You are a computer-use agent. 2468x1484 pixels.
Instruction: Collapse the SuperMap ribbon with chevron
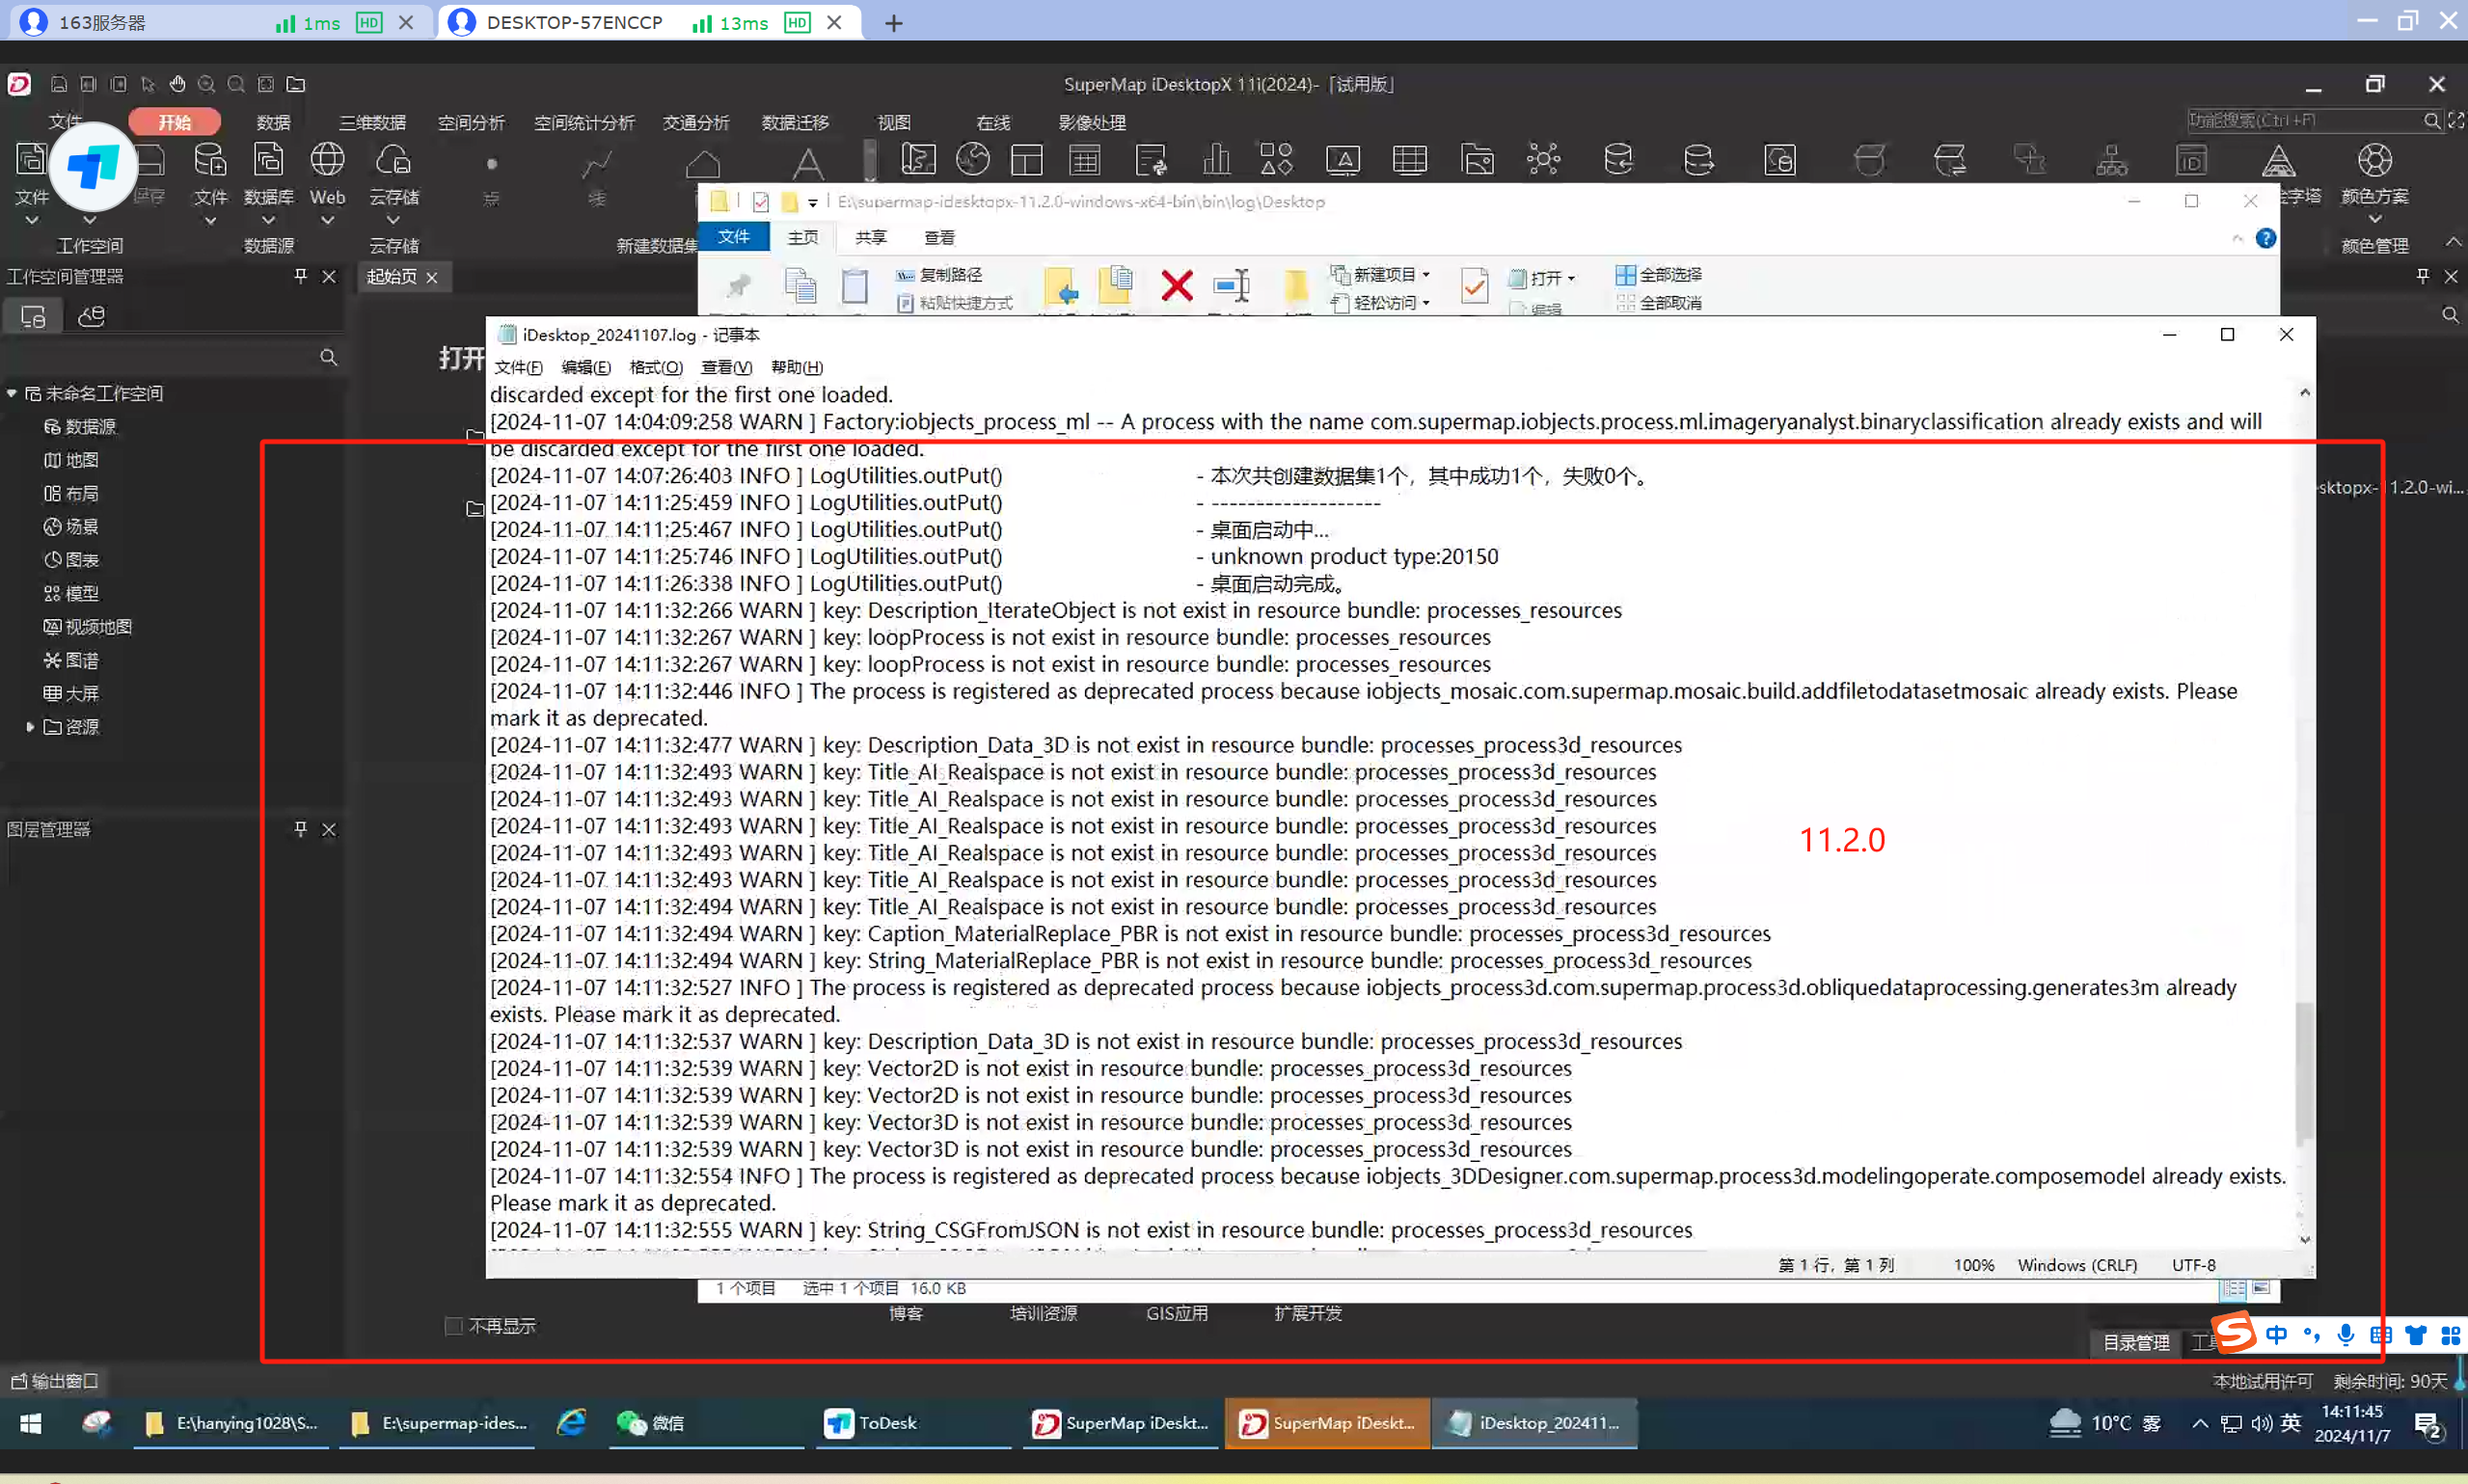(x=2452, y=243)
